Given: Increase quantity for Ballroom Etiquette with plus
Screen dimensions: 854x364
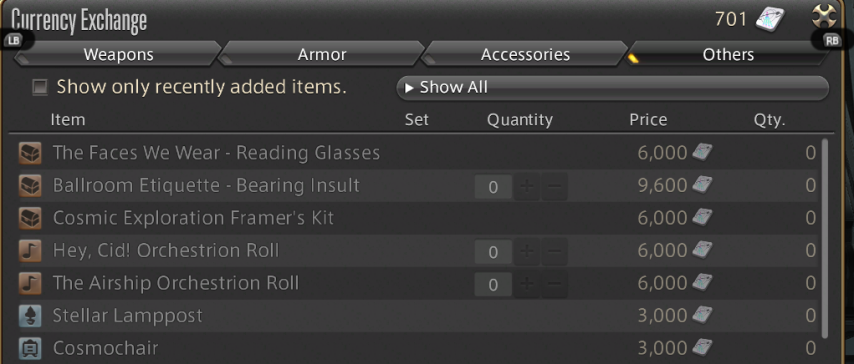Looking at the screenshot, I should pos(526,187).
